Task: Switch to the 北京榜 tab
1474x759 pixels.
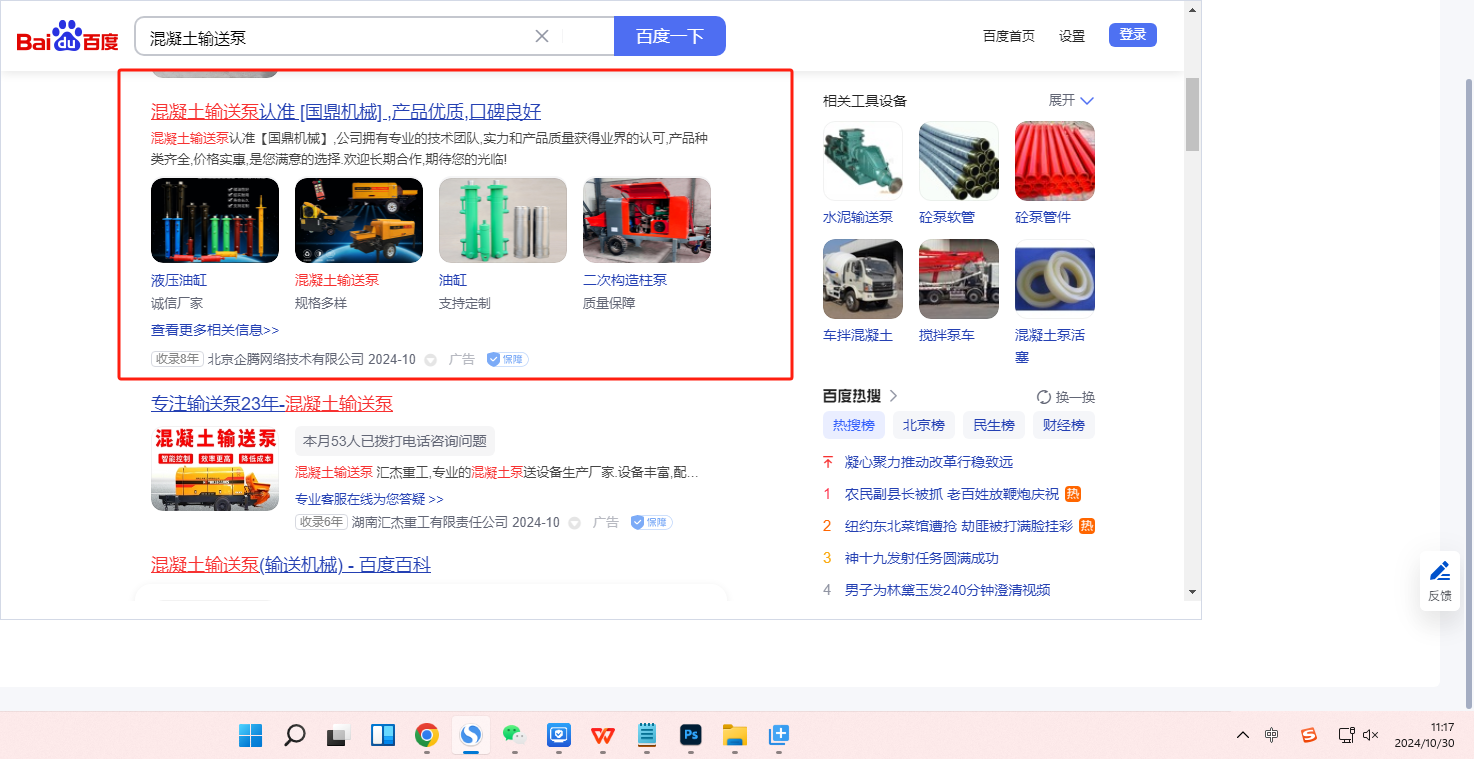Action: (x=924, y=425)
